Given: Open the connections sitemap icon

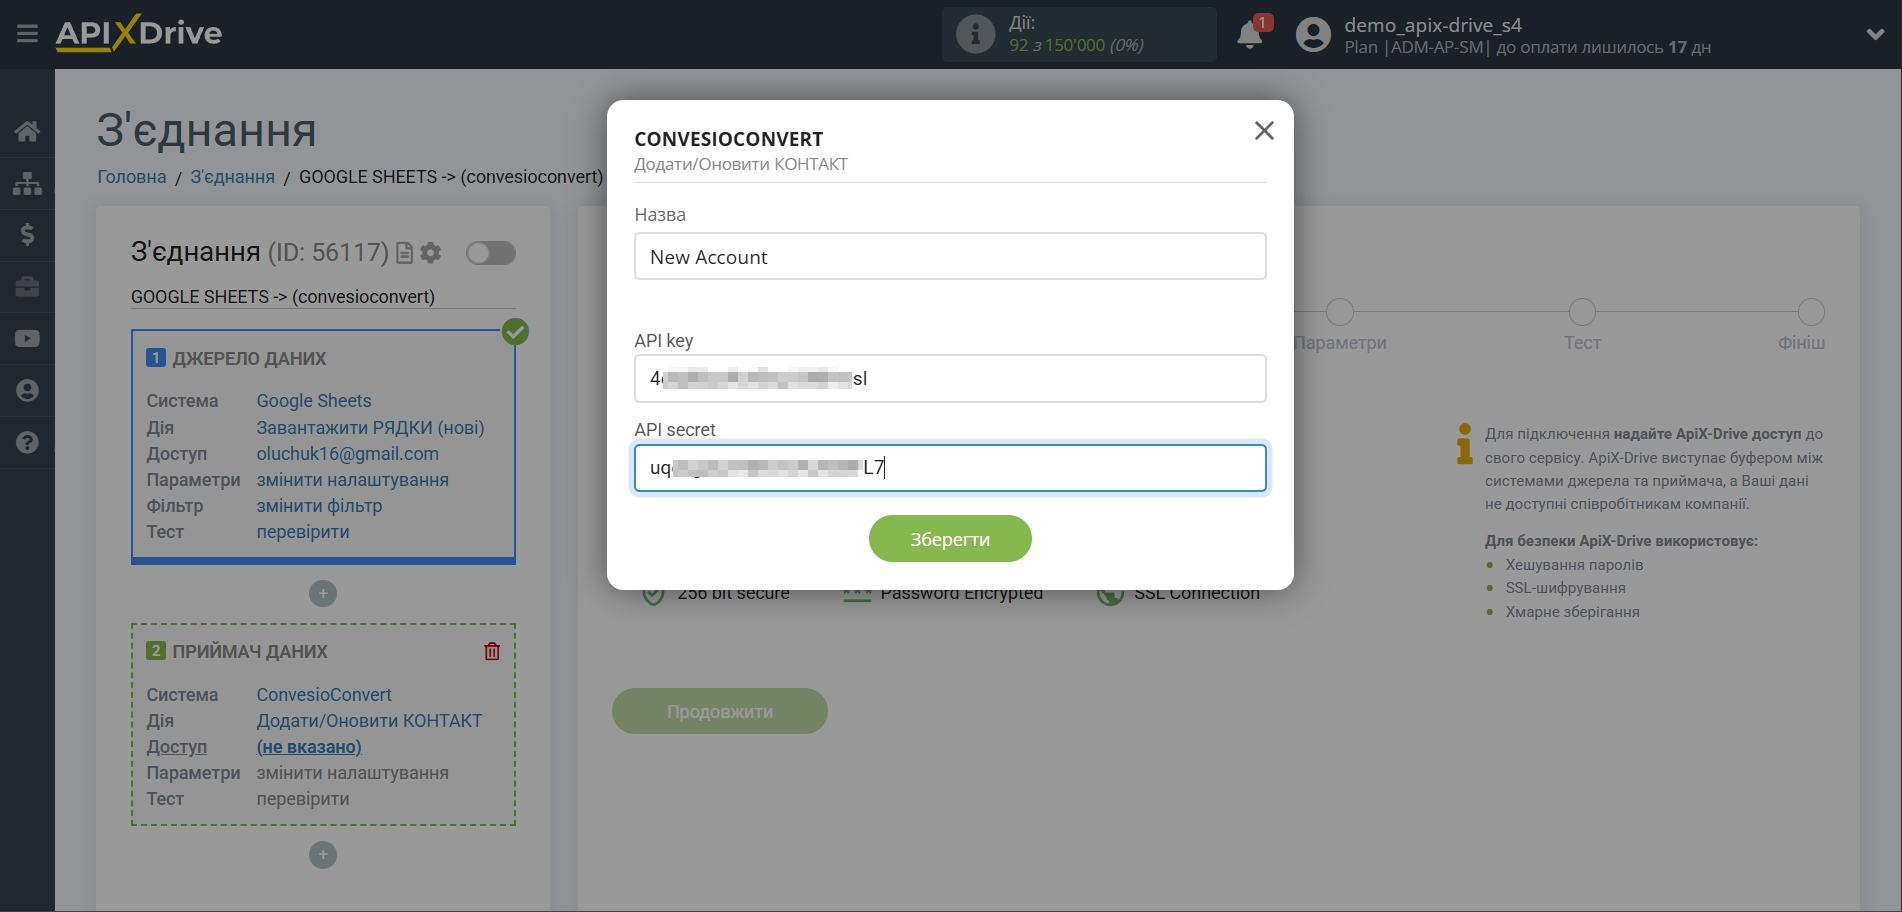Looking at the screenshot, I should tap(27, 183).
